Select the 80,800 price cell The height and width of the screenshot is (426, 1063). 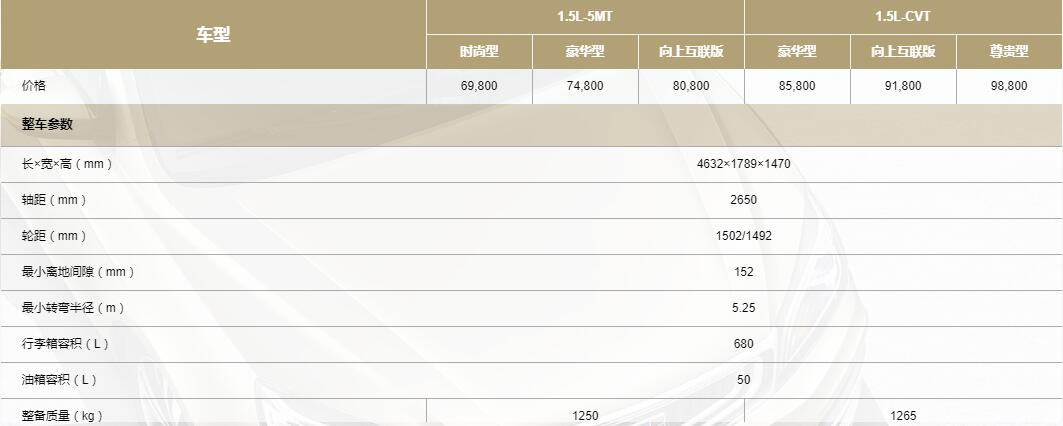tap(691, 86)
